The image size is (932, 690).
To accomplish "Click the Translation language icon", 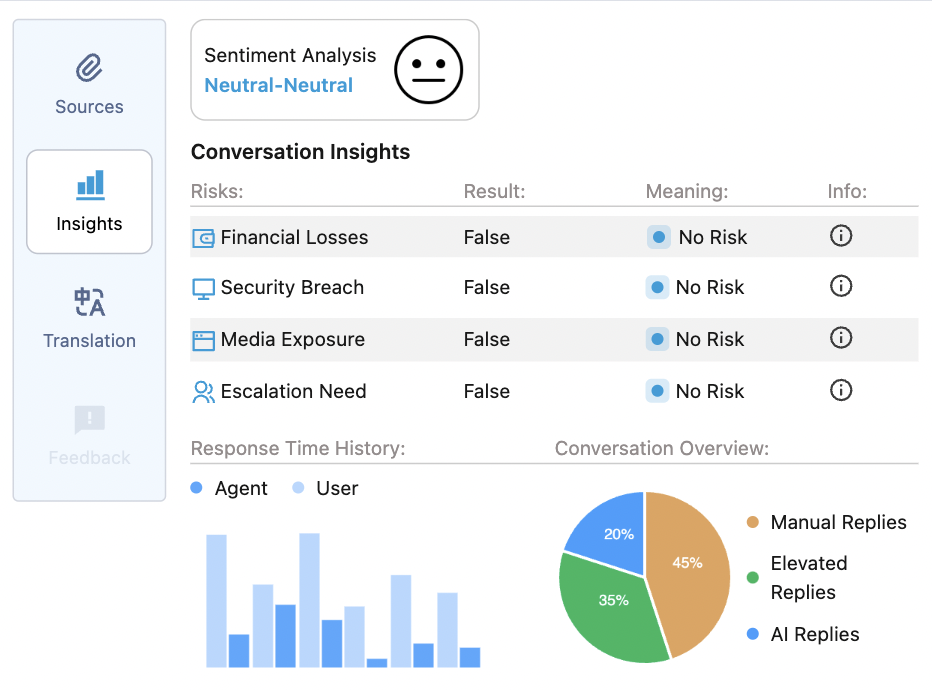I will click(x=89, y=301).
